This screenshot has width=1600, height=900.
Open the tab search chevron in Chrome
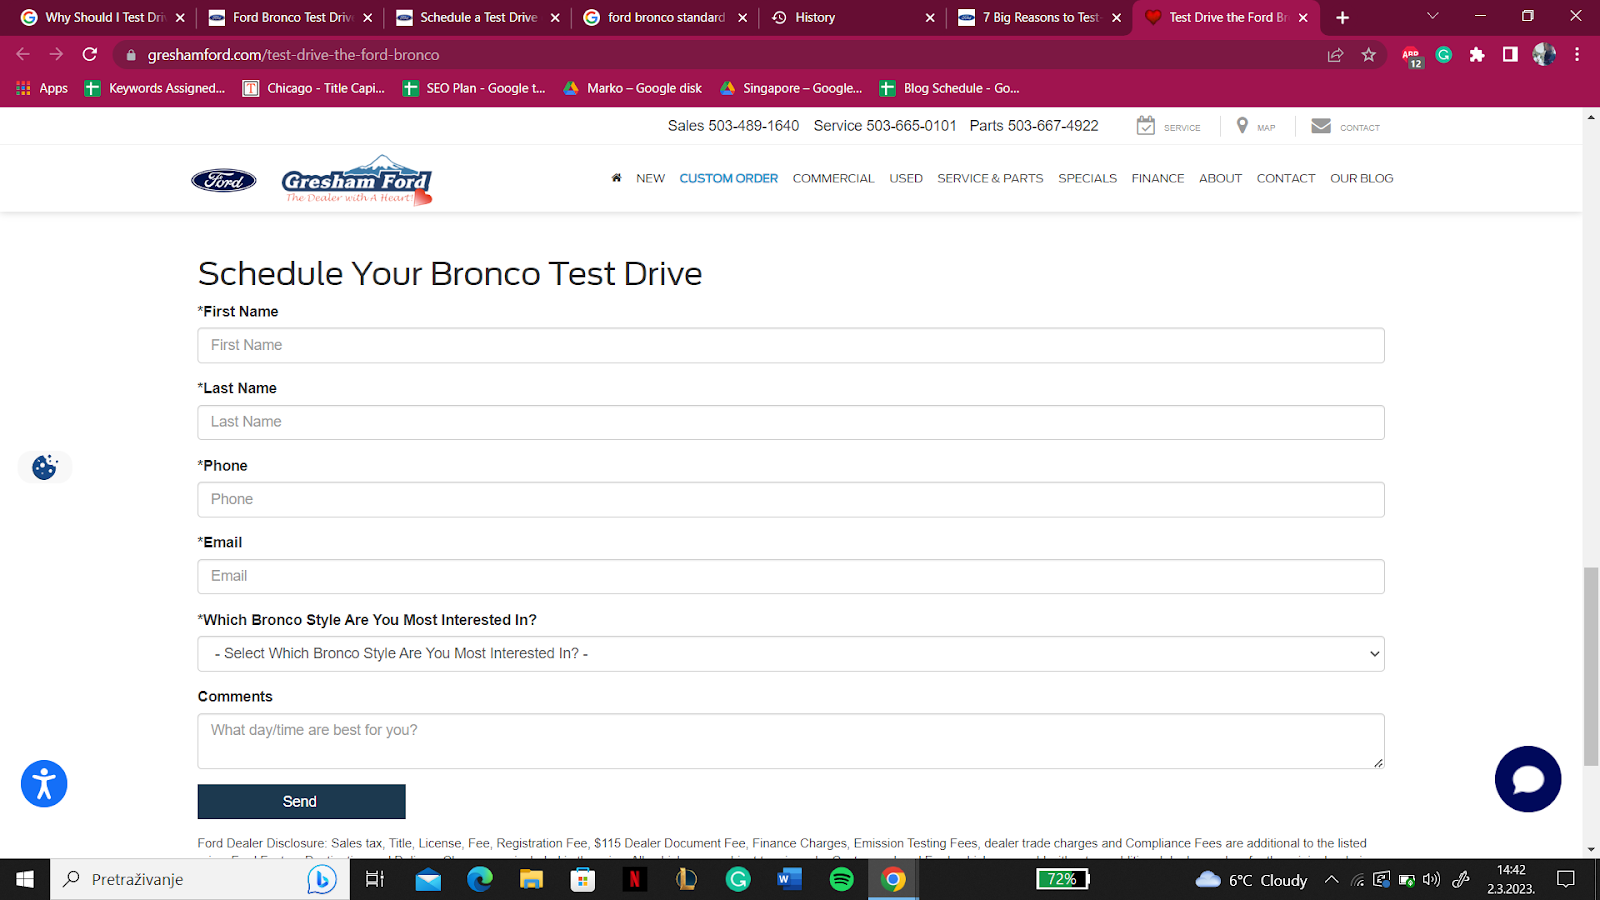click(x=1433, y=17)
